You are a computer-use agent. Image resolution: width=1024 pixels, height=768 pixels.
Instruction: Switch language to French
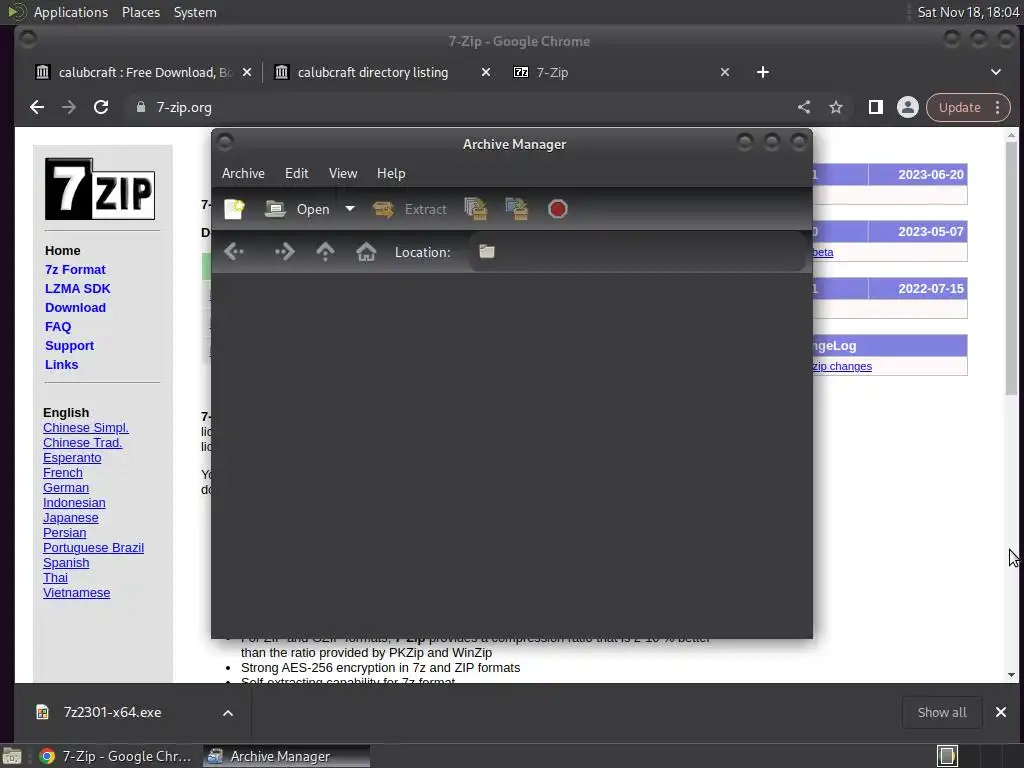coord(63,472)
